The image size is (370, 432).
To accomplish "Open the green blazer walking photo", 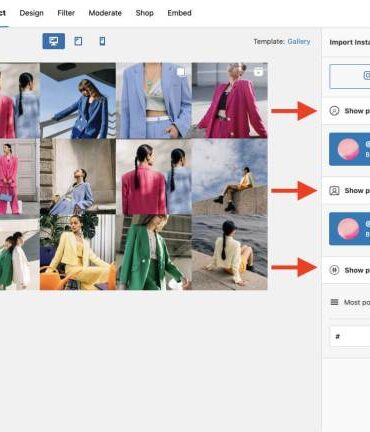I will pos(154,252).
